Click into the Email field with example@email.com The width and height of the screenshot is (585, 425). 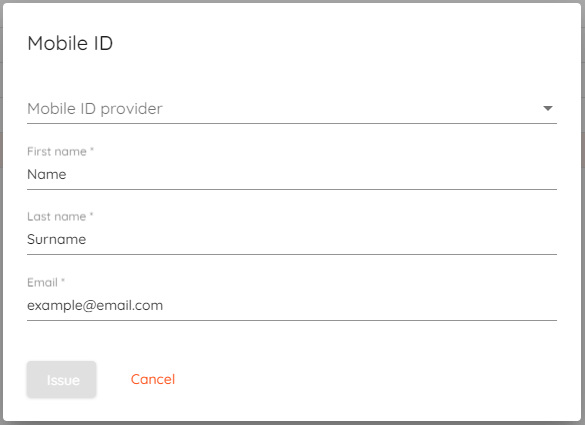pos(292,305)
